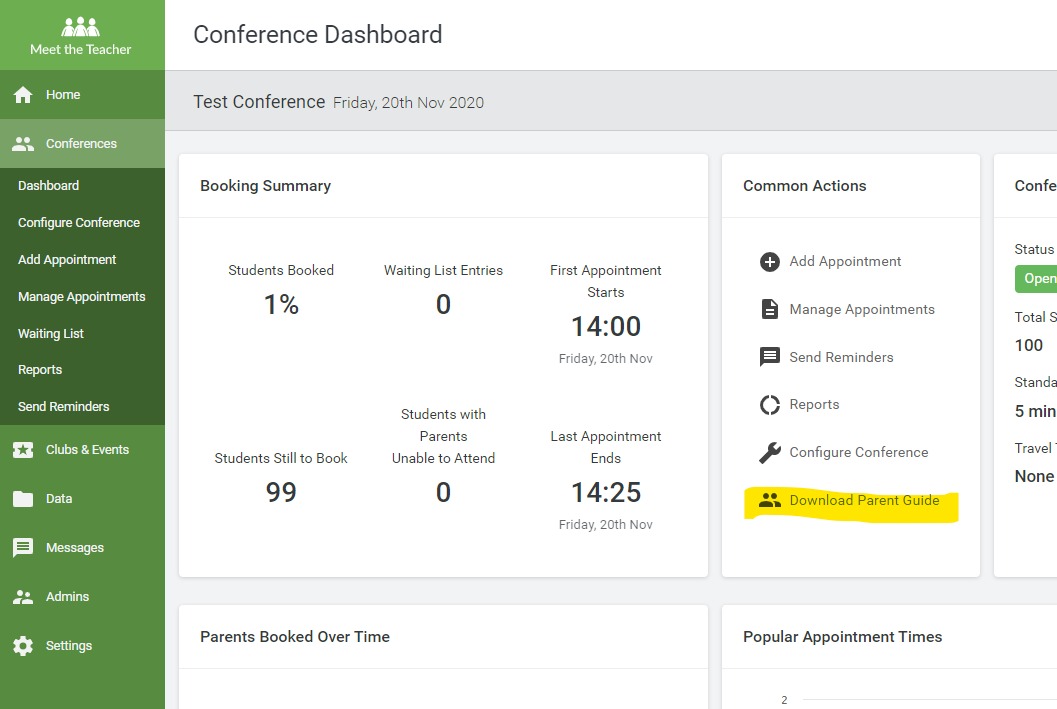Click the Admins person icon in the sidebar
Viewport: 1057px width, 709px height.
23,596
